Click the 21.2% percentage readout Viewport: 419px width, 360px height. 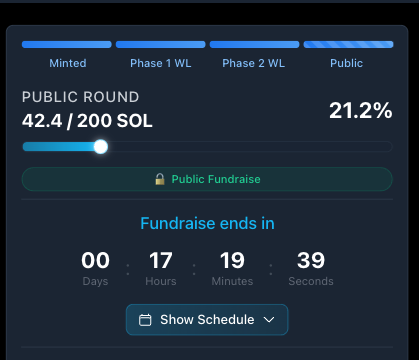361,110
